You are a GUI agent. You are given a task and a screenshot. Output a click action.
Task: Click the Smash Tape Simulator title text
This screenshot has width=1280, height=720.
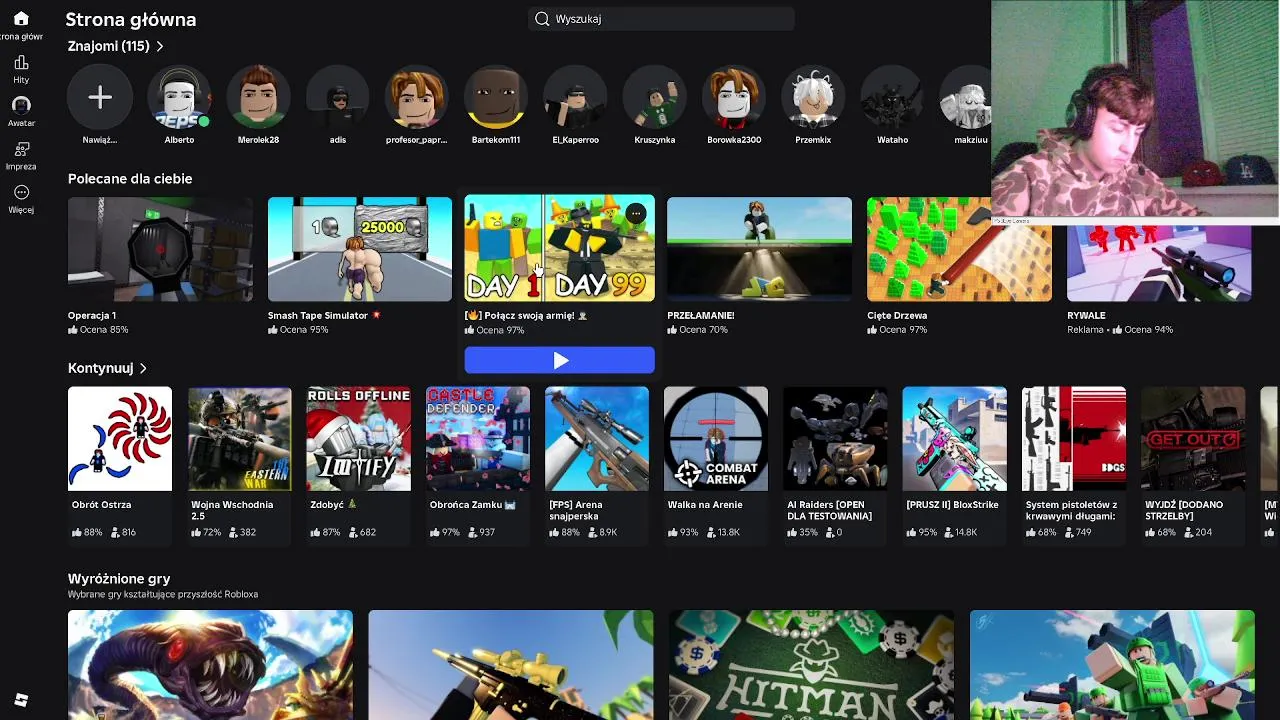(318, 315)
